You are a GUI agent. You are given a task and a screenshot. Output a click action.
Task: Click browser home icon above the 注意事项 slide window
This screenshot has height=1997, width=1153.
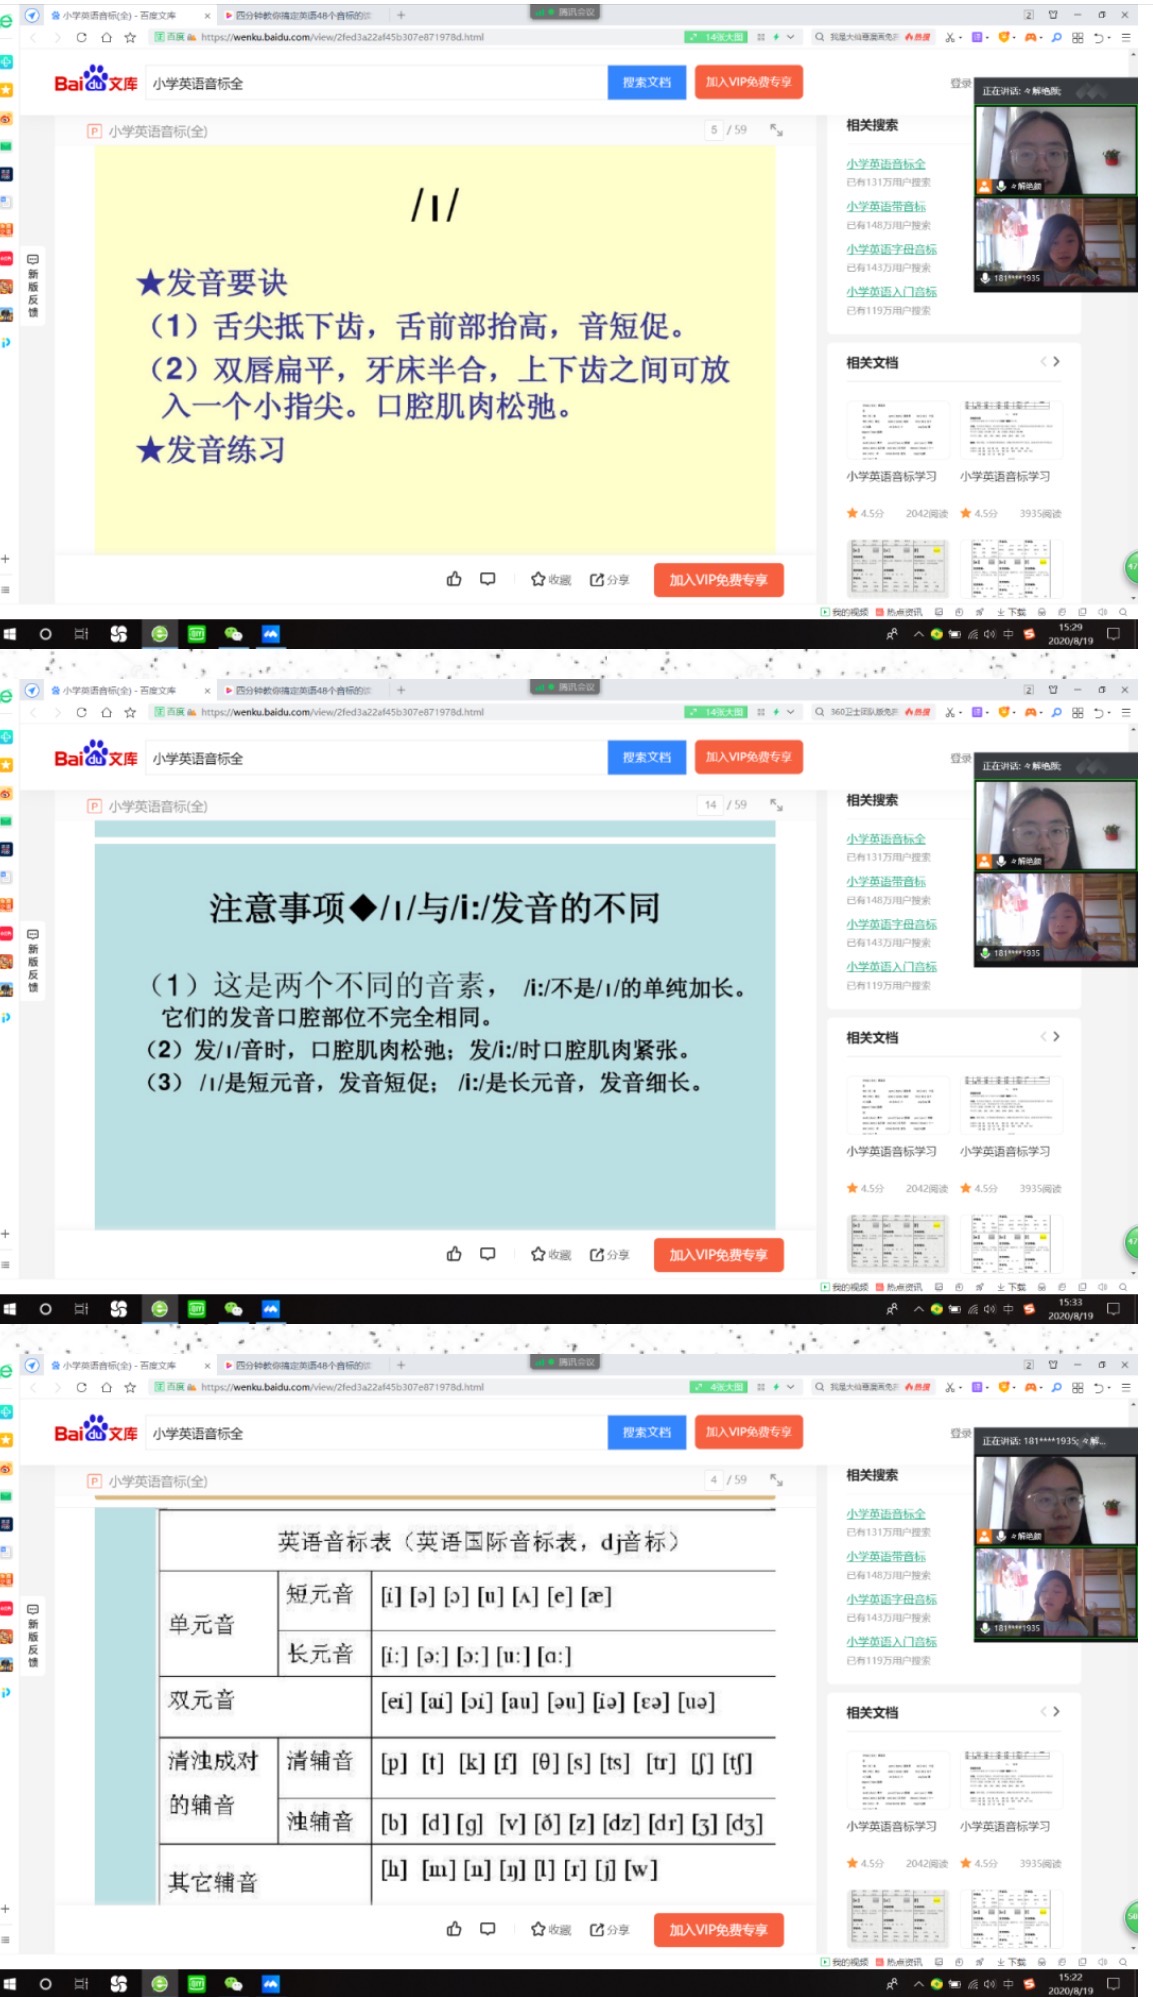click(x=106, y=712)
